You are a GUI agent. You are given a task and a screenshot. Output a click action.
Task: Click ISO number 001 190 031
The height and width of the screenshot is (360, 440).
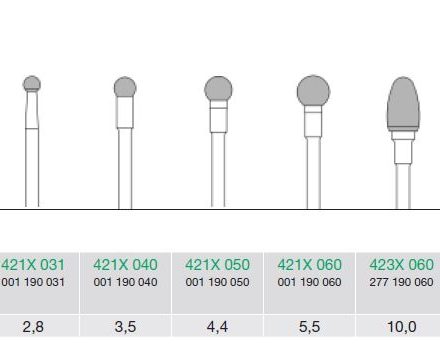coord(33,282)
